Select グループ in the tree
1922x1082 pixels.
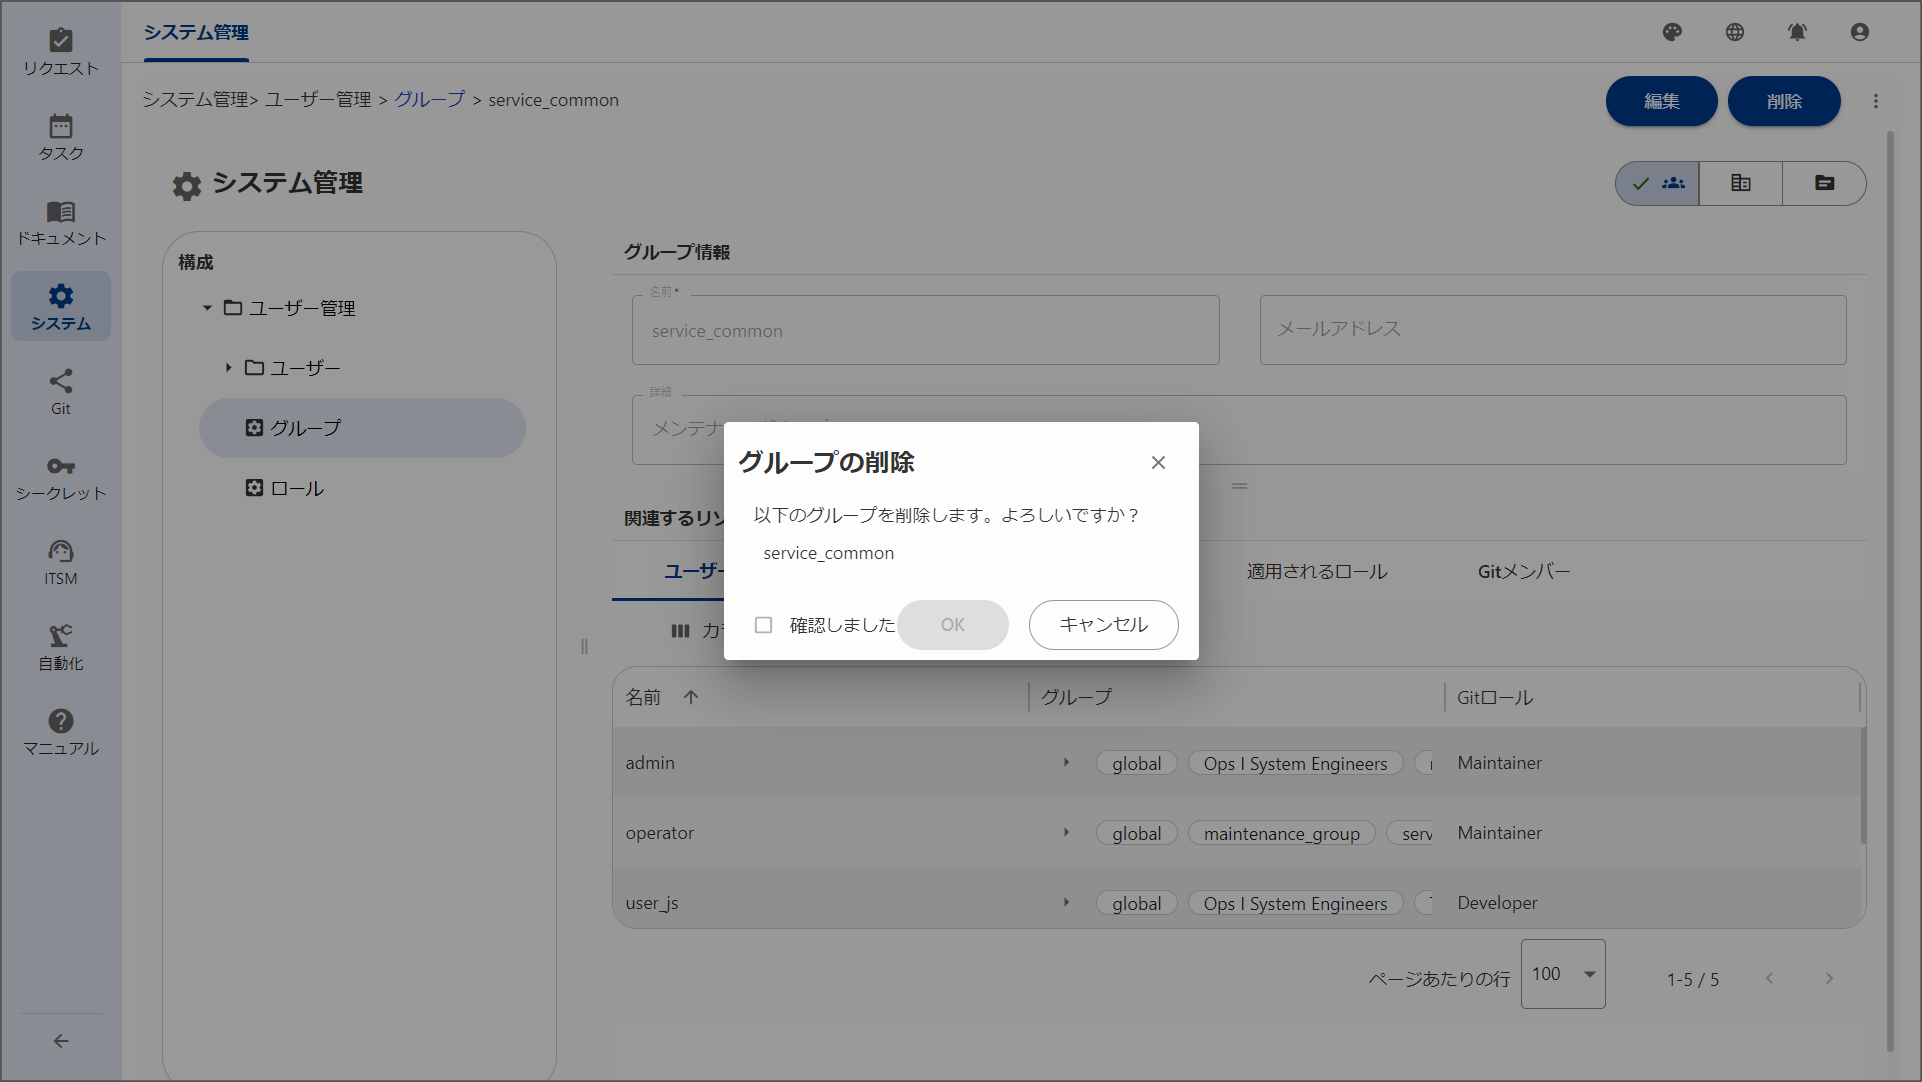point(362,428)
